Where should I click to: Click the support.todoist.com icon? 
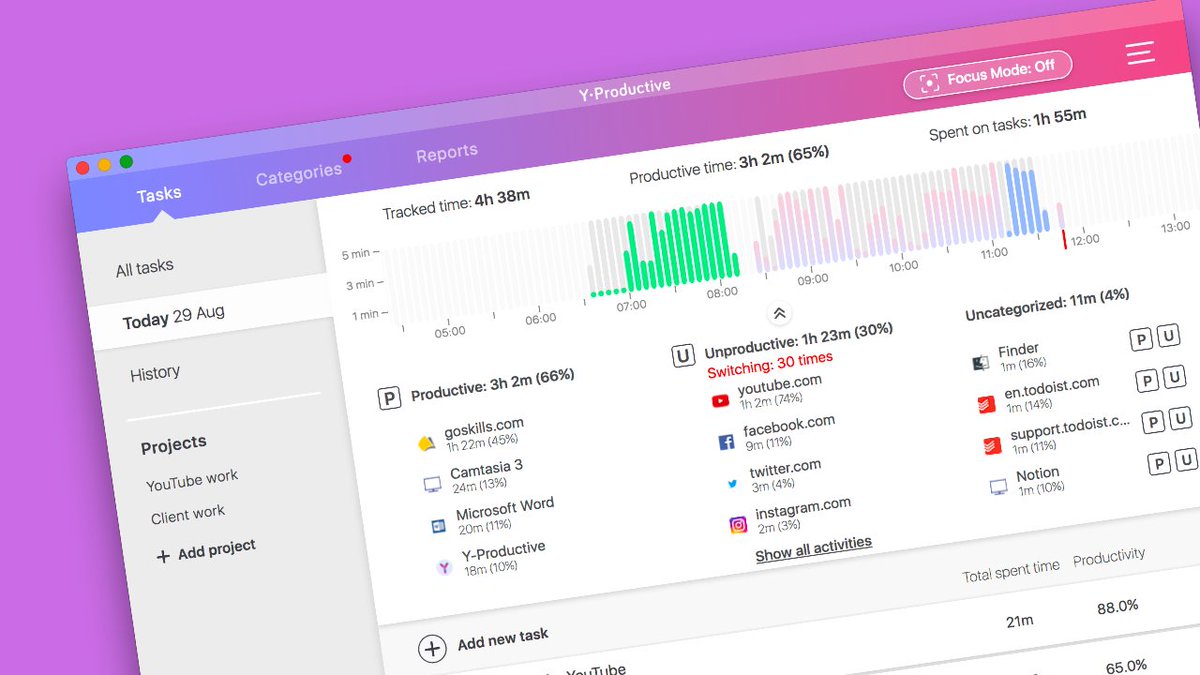[x=992, y=446]
